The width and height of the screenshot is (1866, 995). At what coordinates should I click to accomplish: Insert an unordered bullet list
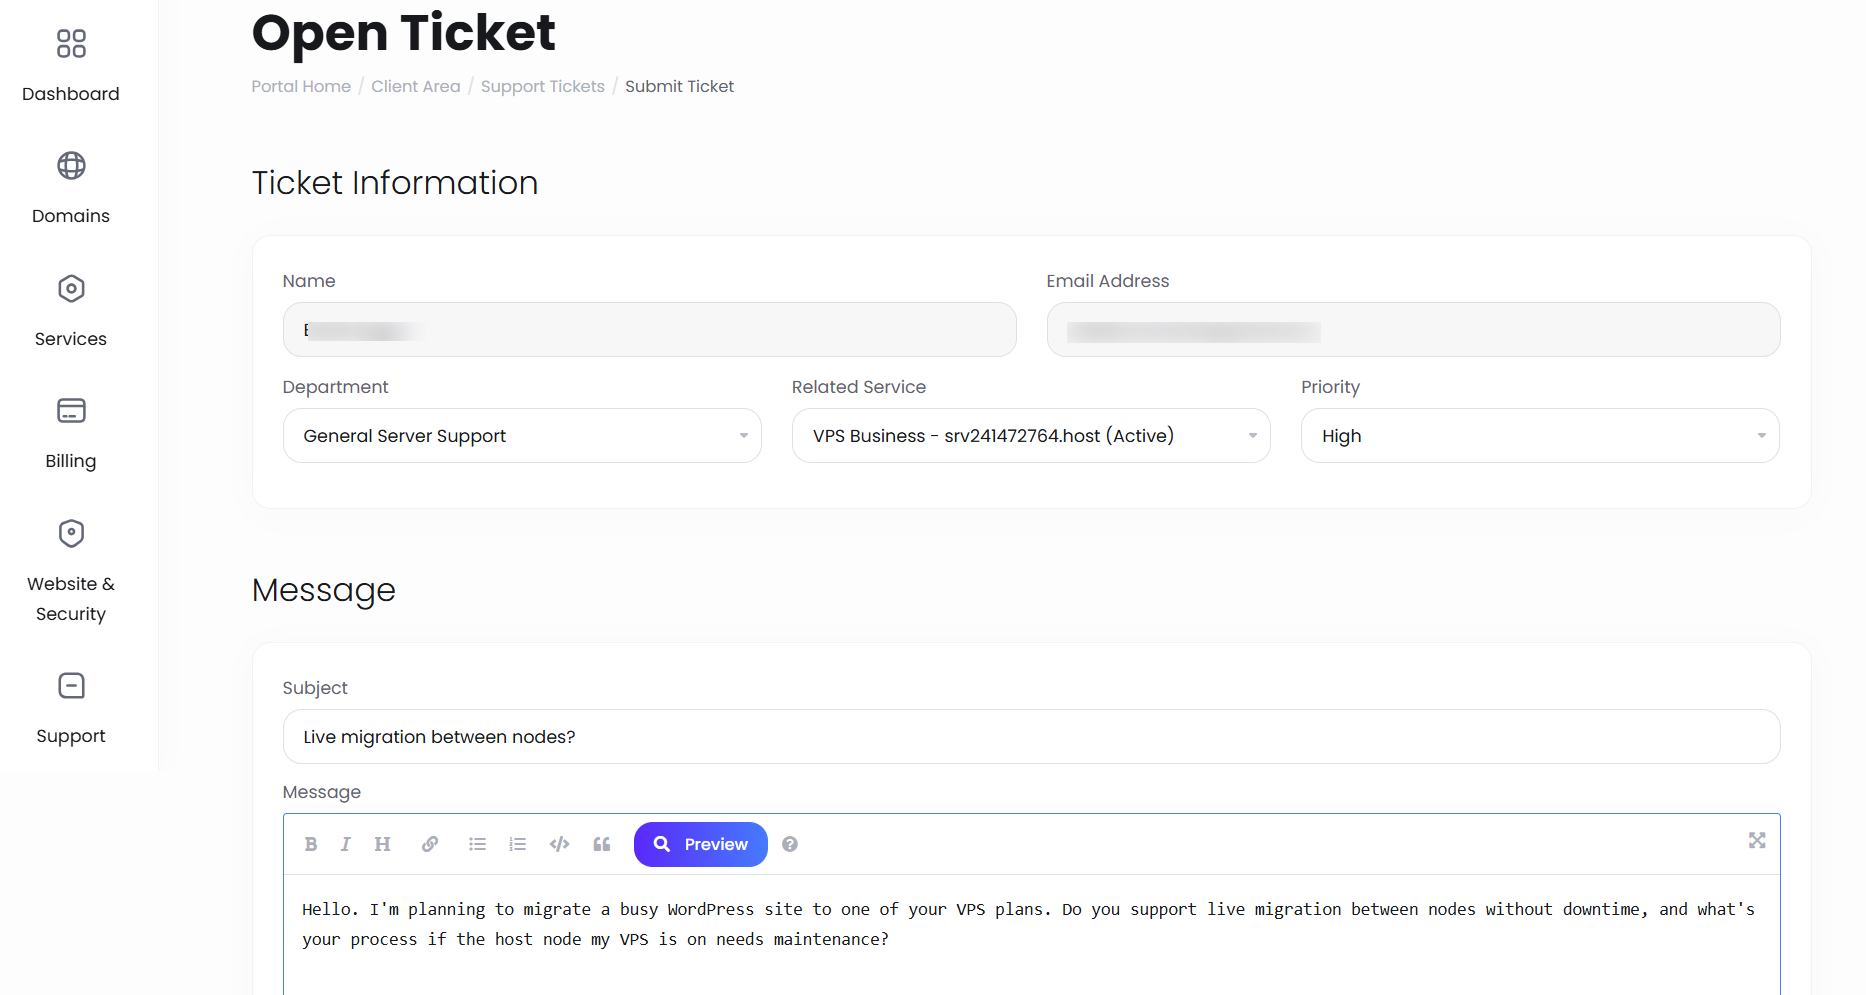pyautogui.click(x=477, y=844)
